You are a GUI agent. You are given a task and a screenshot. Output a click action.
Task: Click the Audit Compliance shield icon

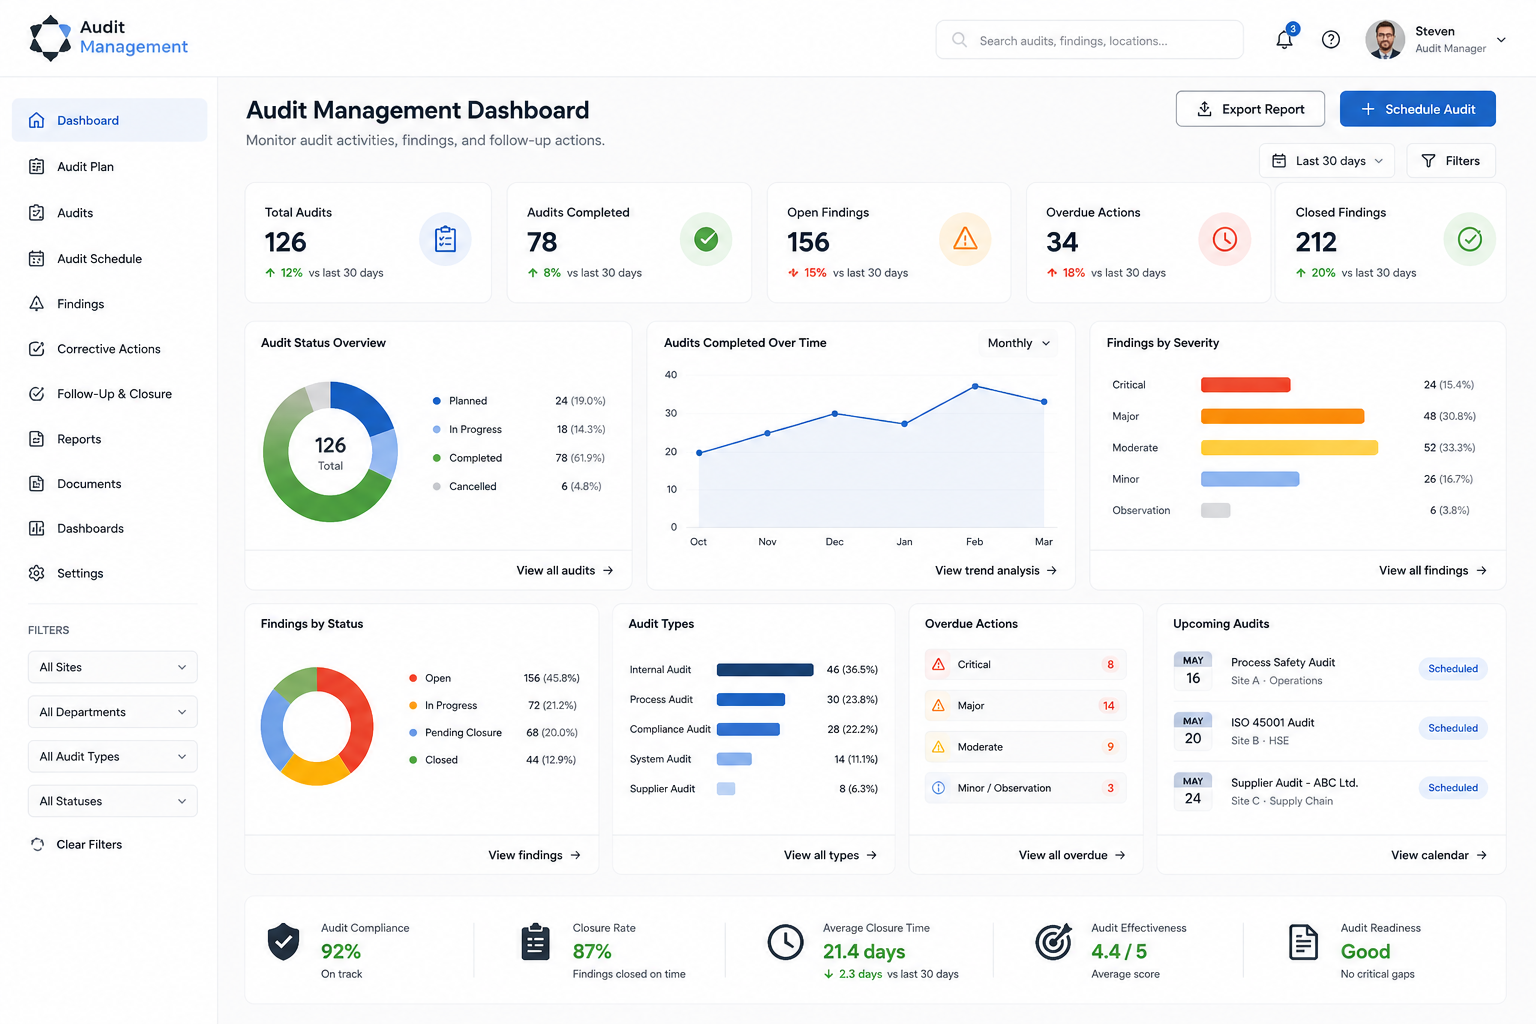(x=284, y=942)
